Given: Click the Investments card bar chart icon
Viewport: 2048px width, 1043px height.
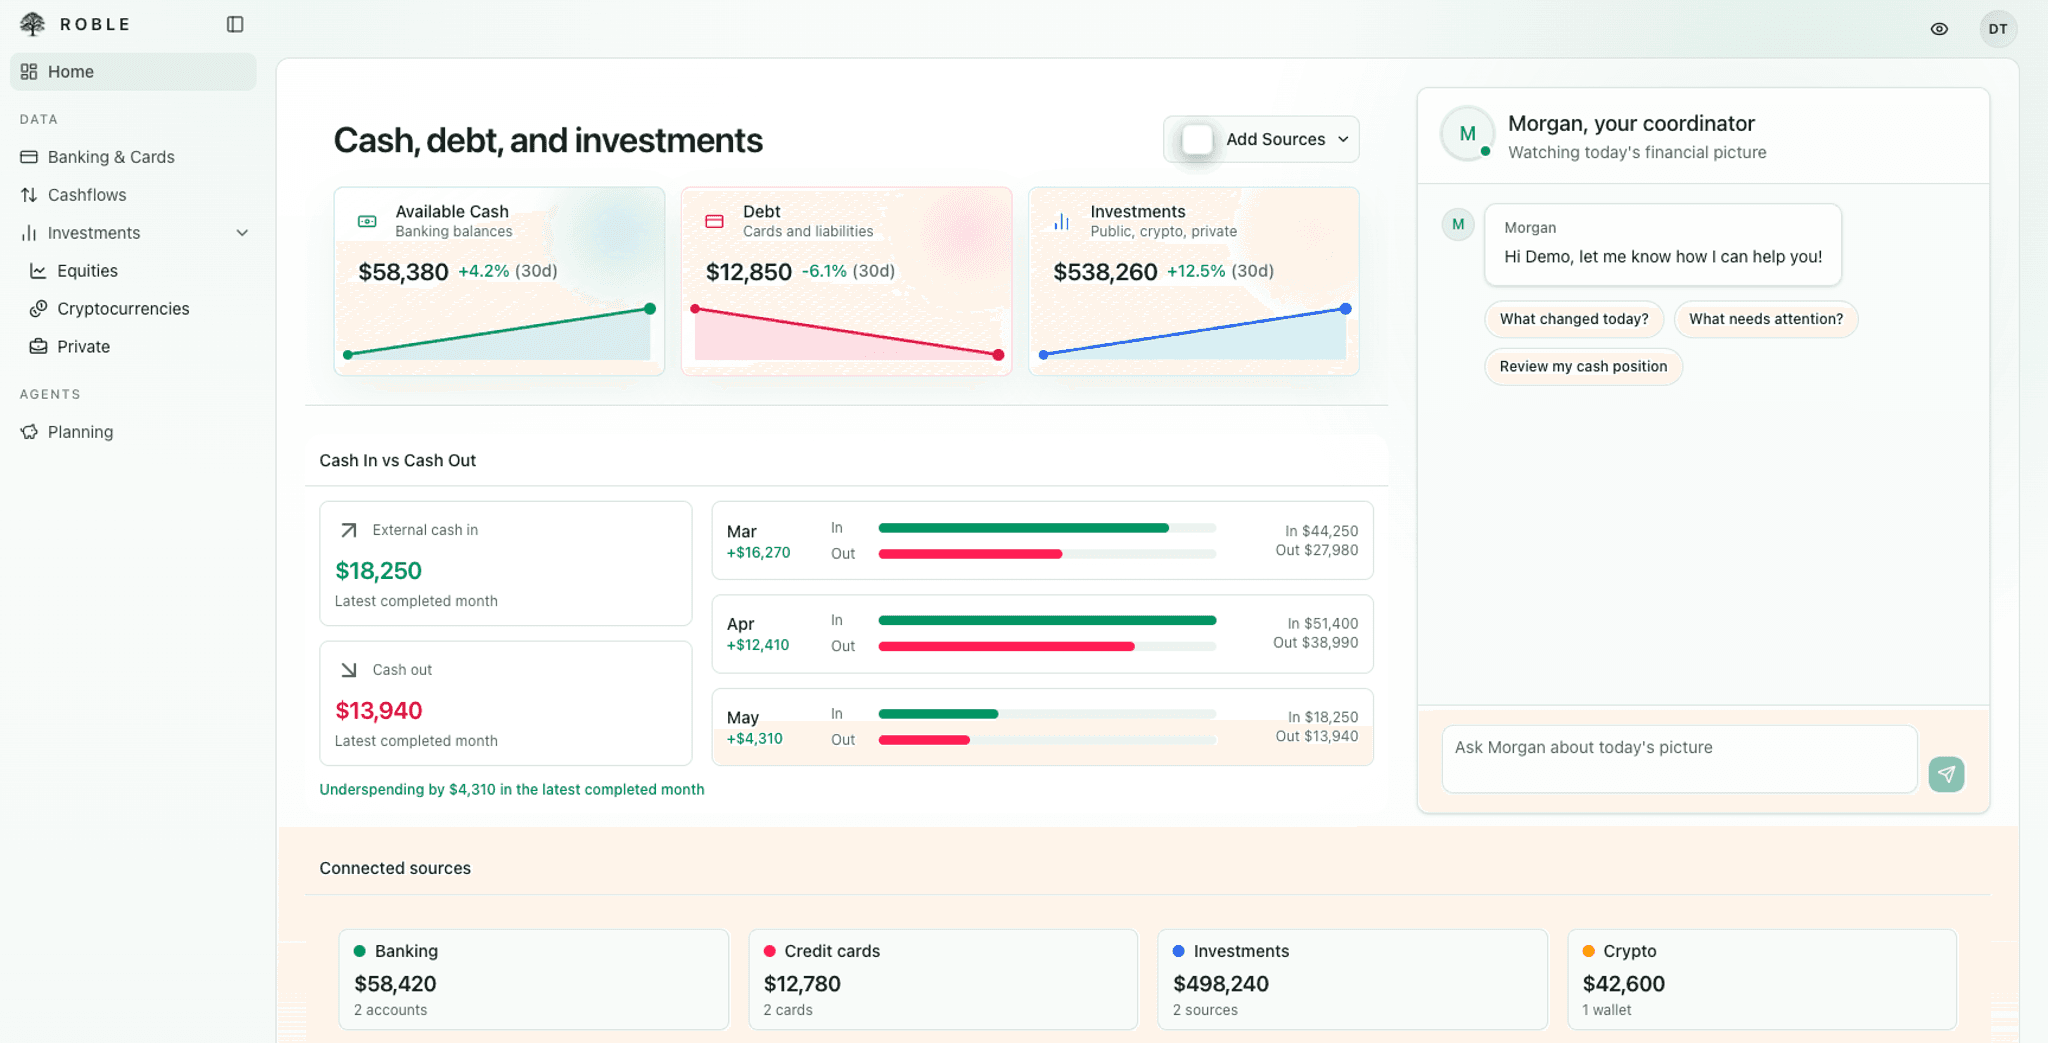Looking at the screenshot, I should 1062,221.
